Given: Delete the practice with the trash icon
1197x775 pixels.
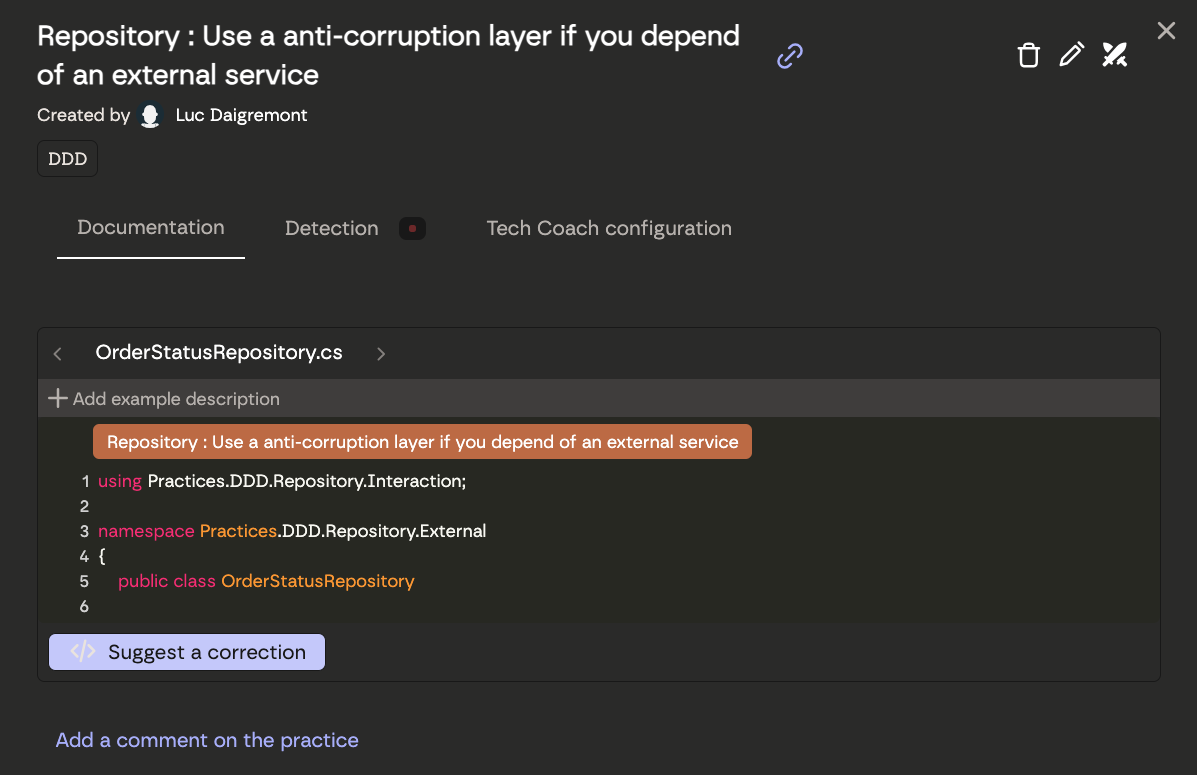Looking at the screenshot, I should (1028, 55).
